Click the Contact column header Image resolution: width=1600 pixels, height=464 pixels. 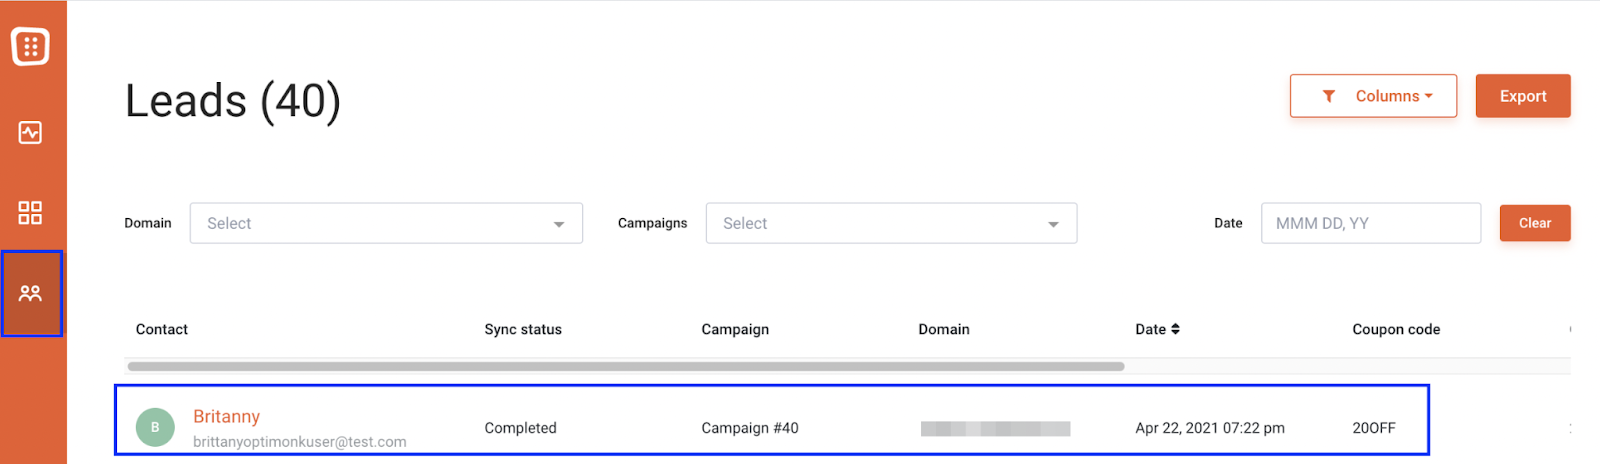pos(162,329)
